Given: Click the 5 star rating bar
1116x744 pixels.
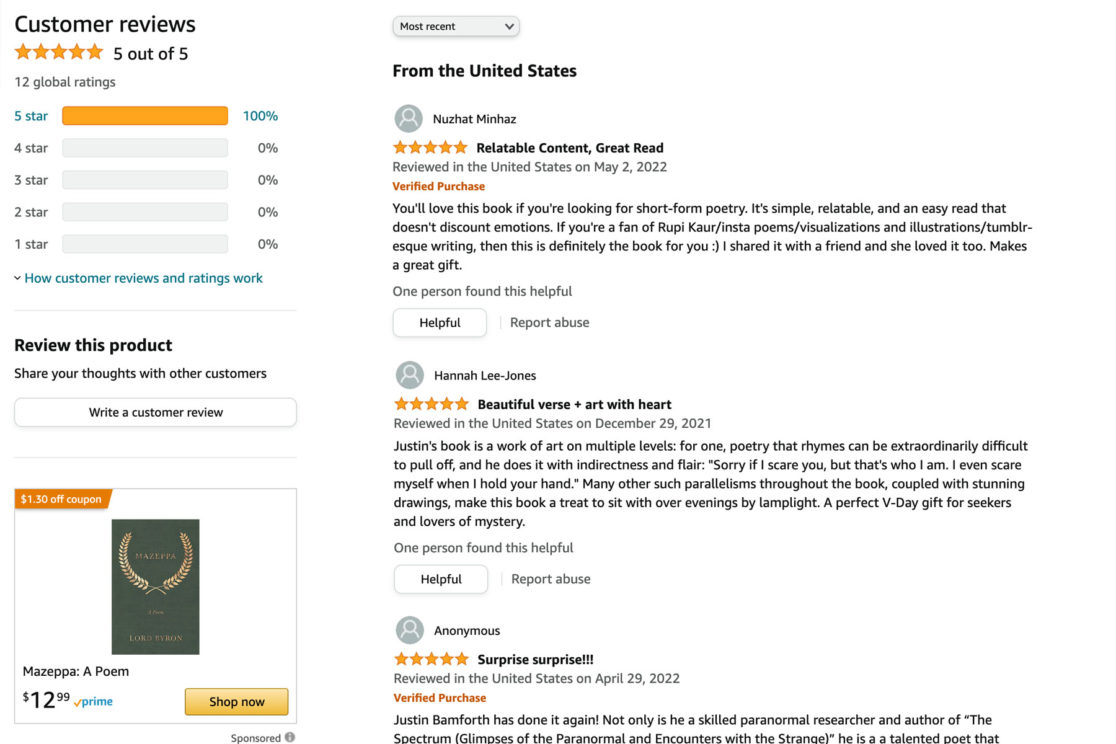Looking at the screenshot, I should tap(145, 116).
